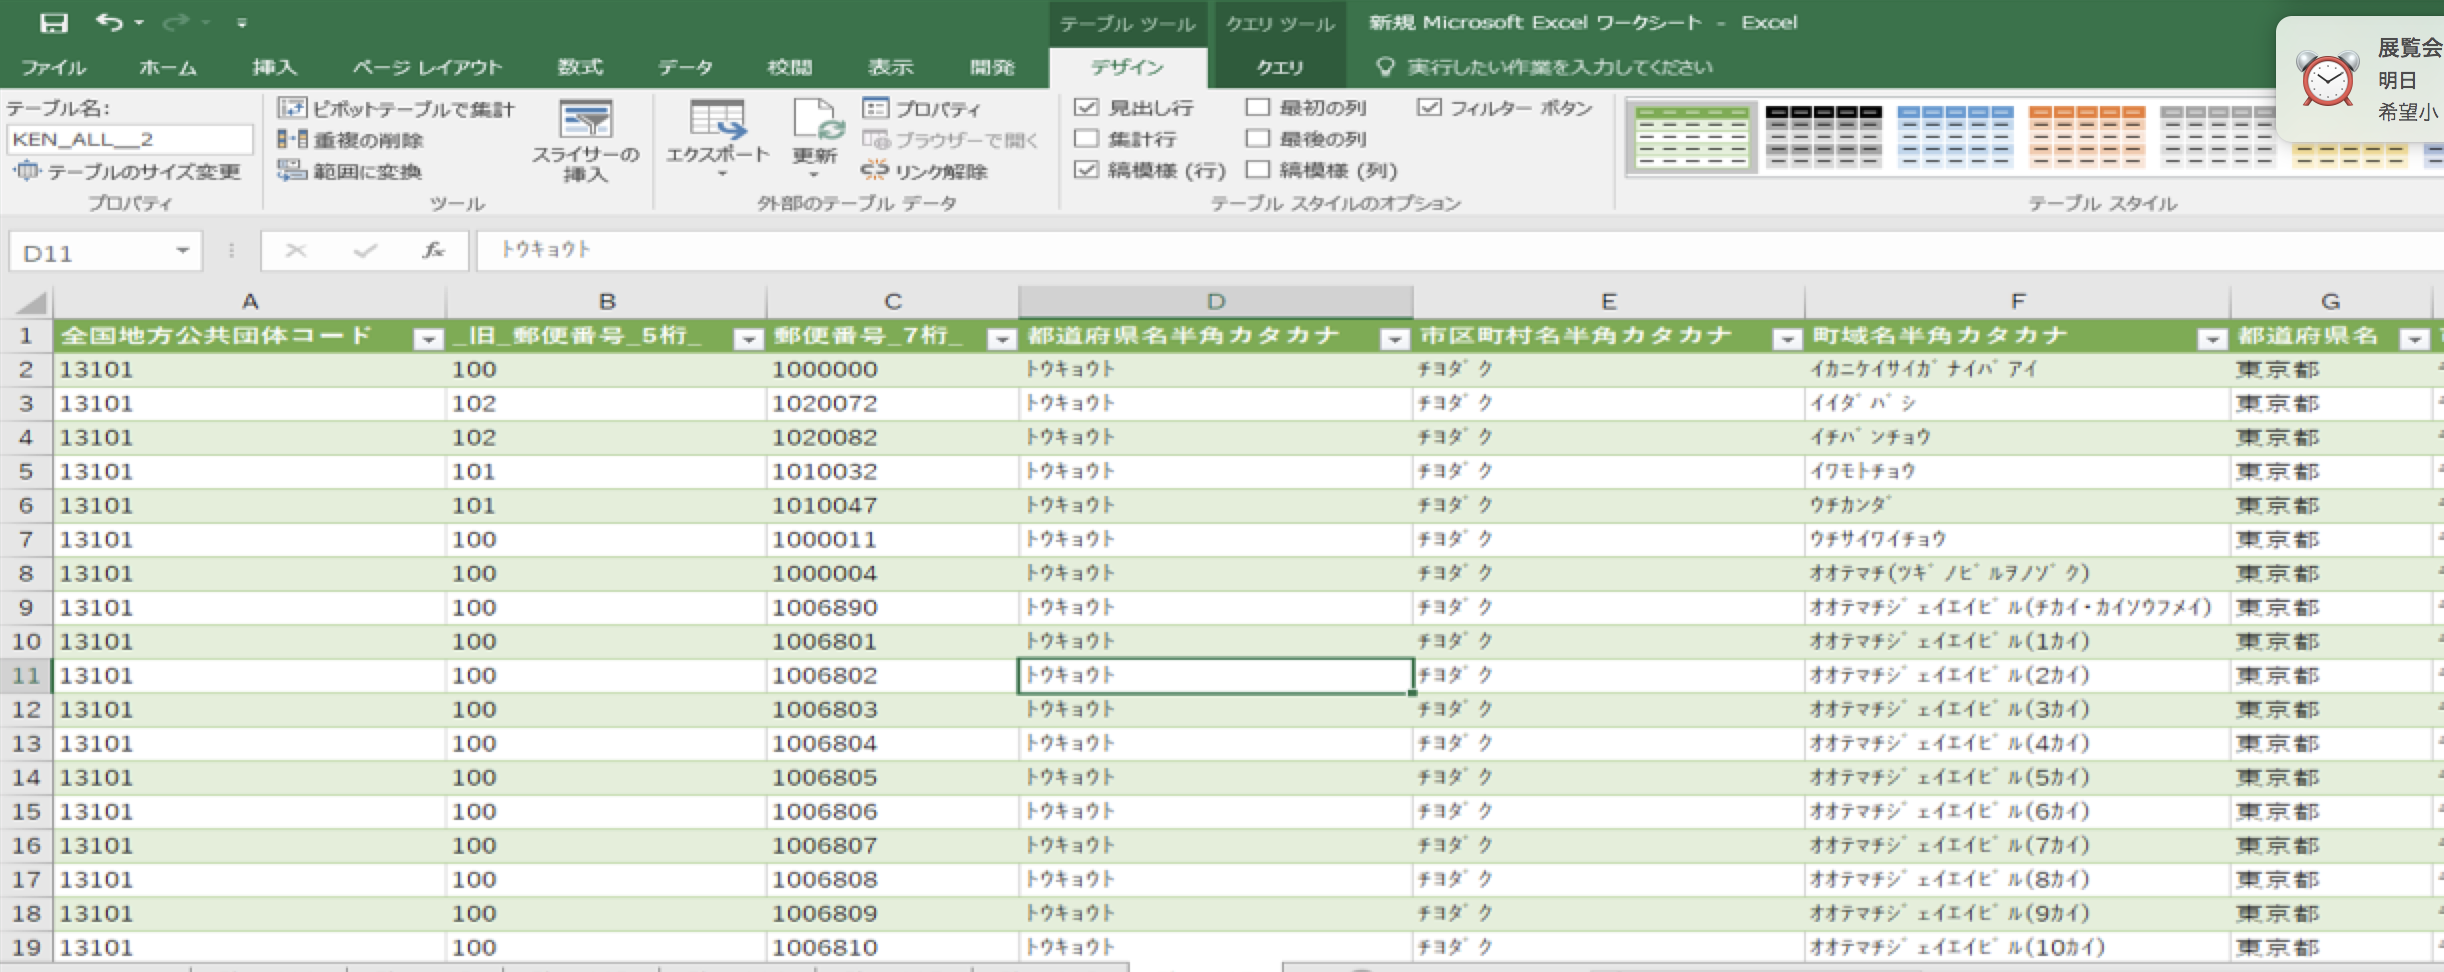Viewport: 2444px width, 972px height.
Task: Select the orange table style in the gallery
Action: 2086,137
